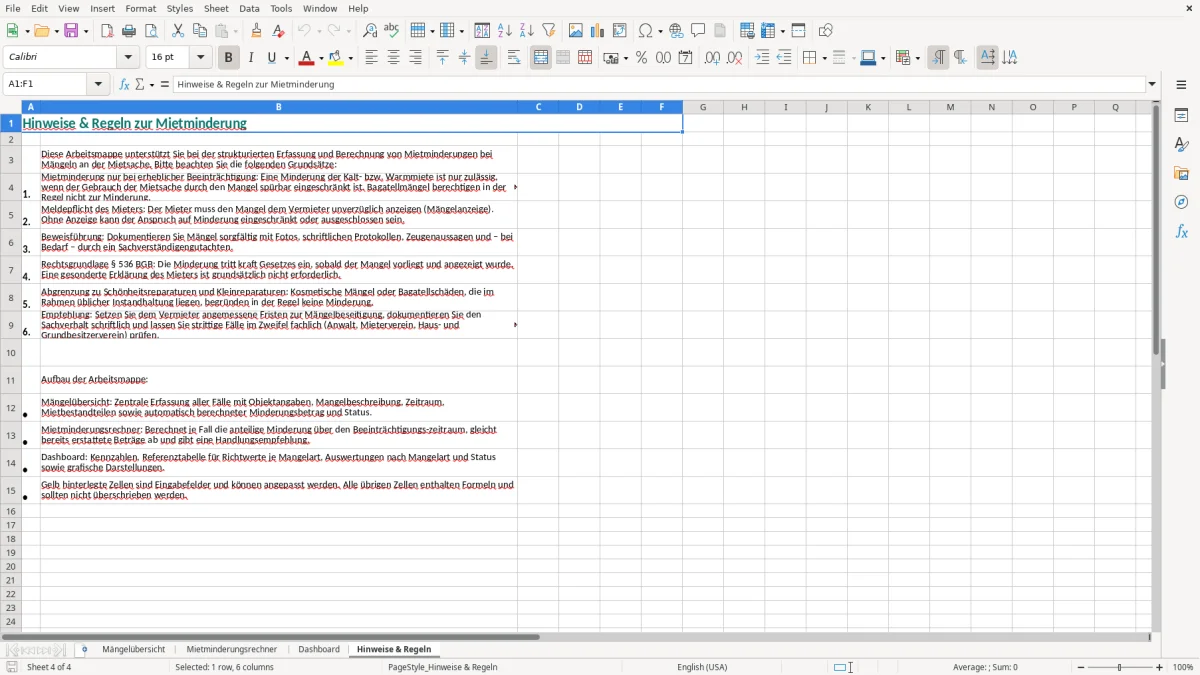Toggle align bottom
This screenshot has width=1200, height=675.
coord(486,58)
